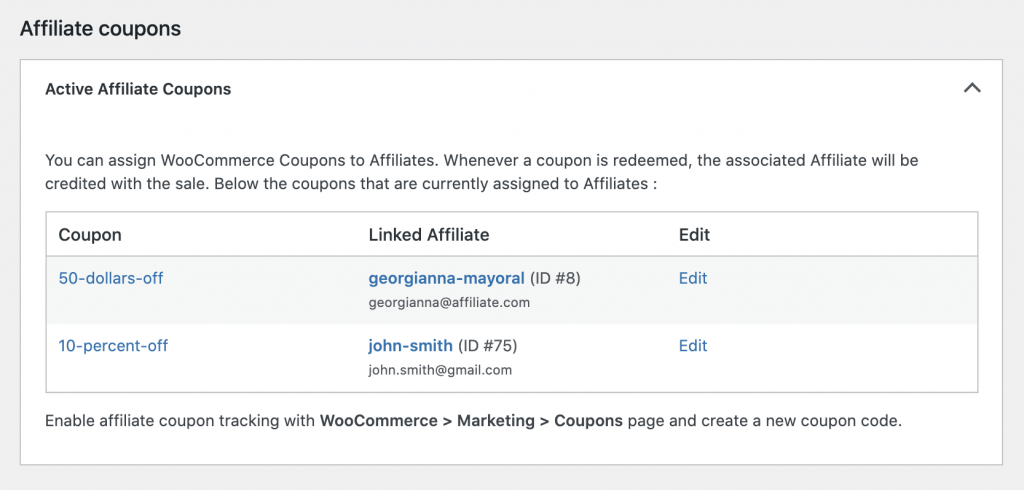Screen dimensions: 1024x490
Task: Select the georgianna@affiliate.com email text
Action: click(449, 302)
